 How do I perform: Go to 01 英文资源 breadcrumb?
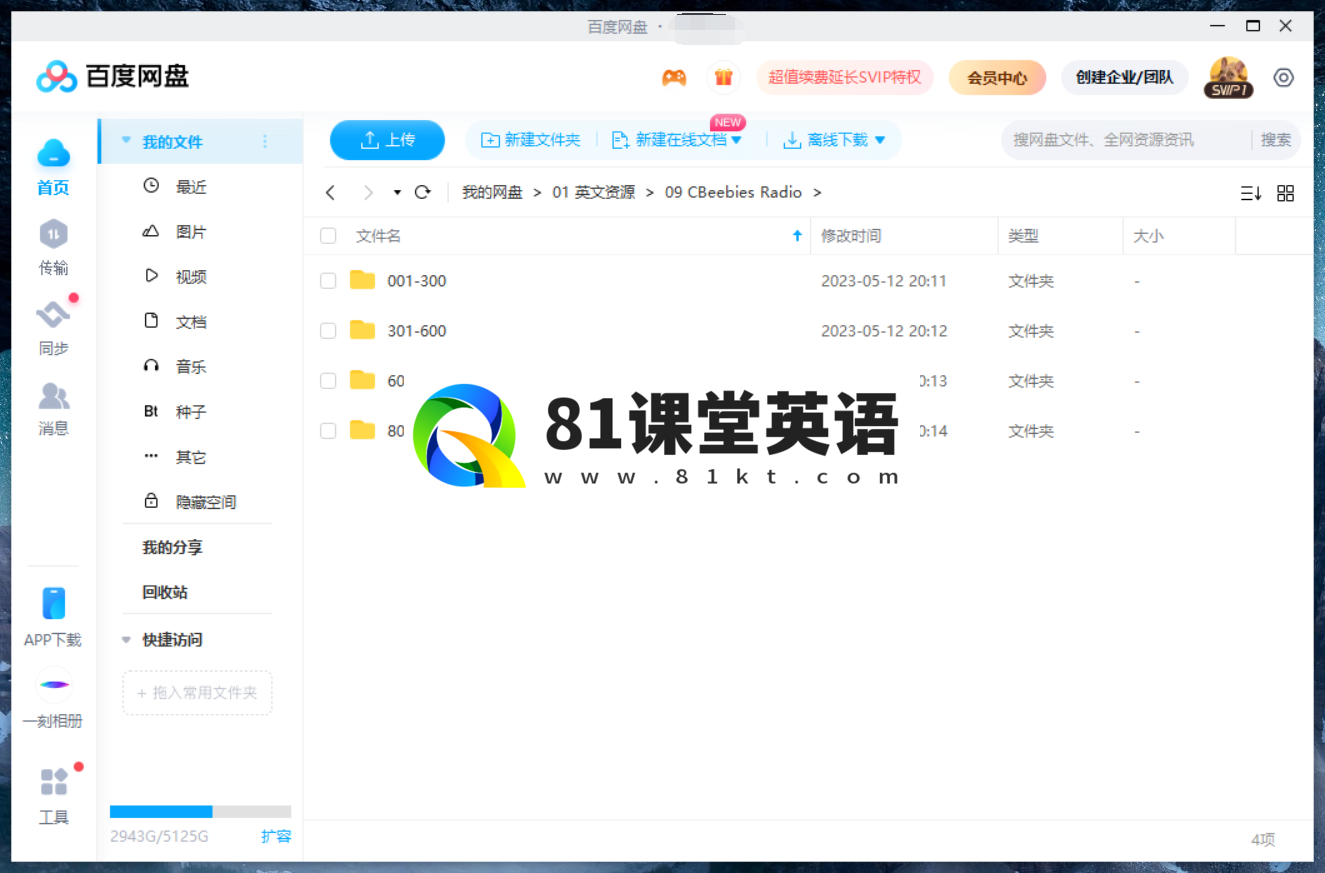(593, 192)
